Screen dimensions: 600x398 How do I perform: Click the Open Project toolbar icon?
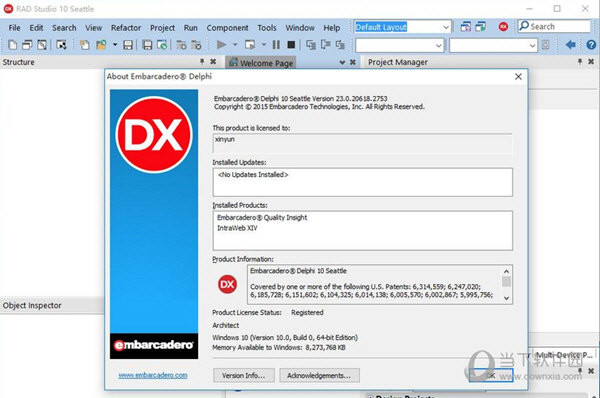(101, 45)
